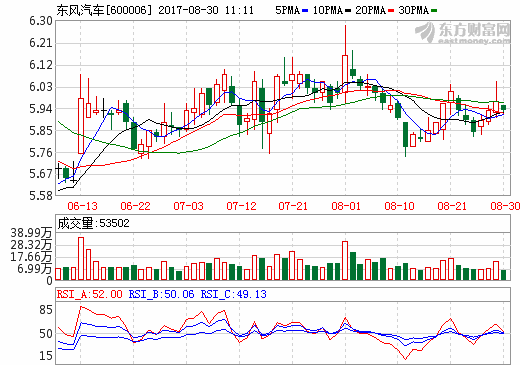Click the green 30PMA color swatch
Image resolution: width=520 pixels, height=365 pixels.
click(x=434, y=11)
